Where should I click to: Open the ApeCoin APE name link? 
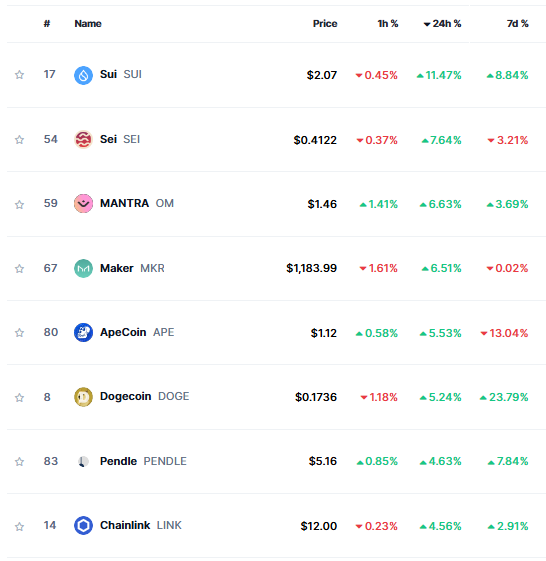(137, 332)
